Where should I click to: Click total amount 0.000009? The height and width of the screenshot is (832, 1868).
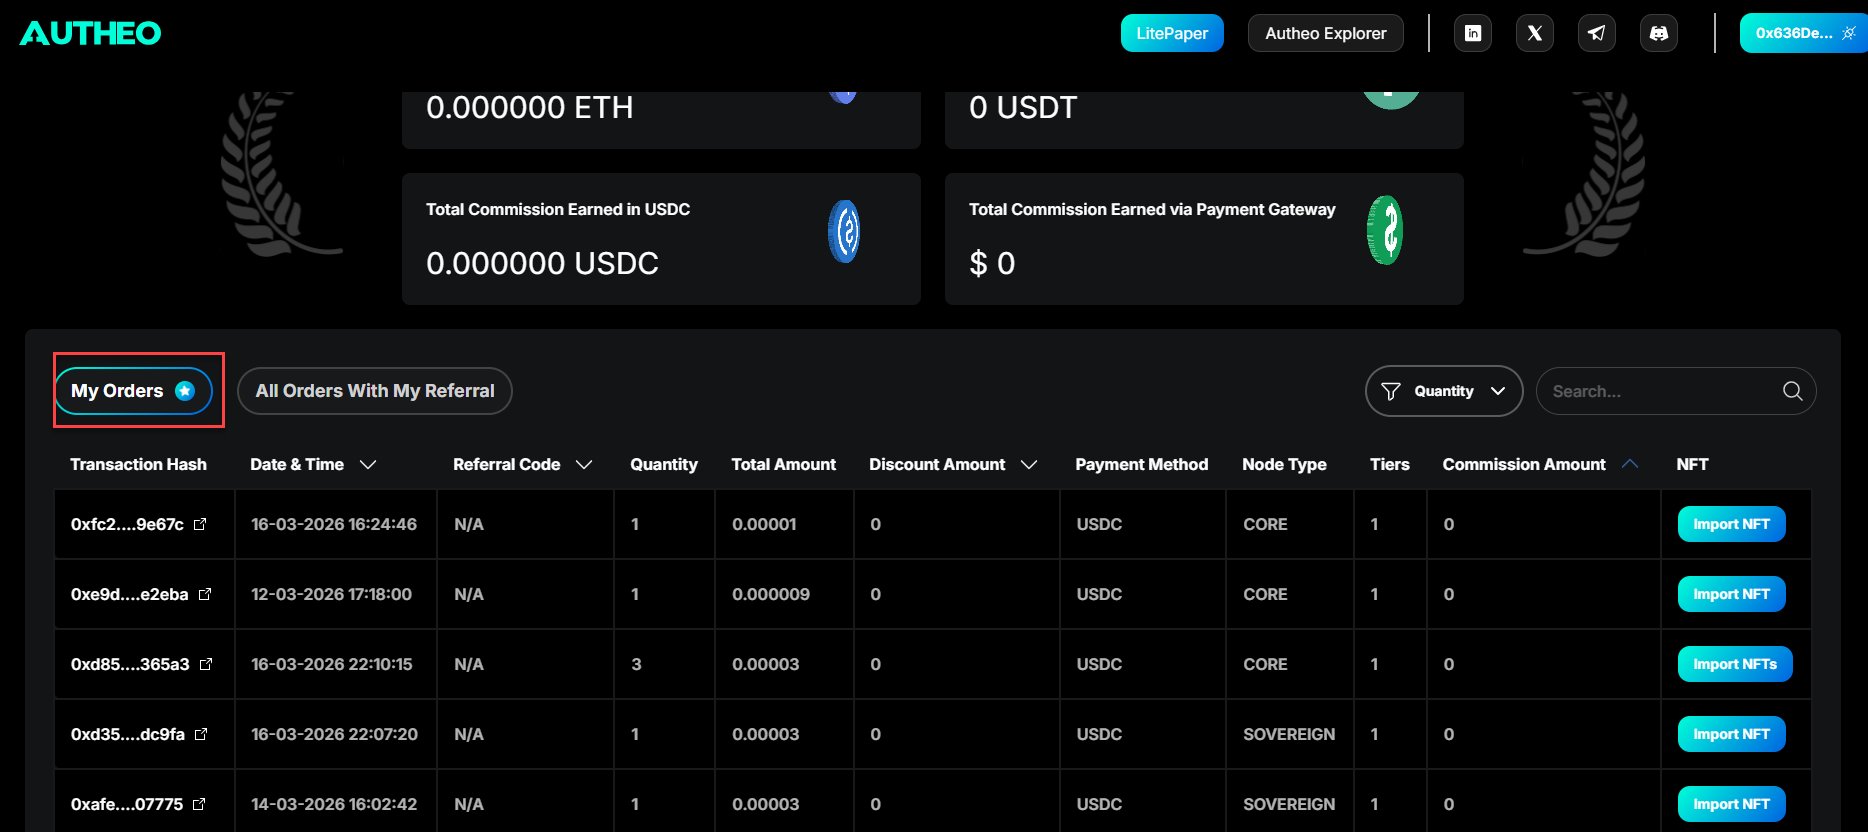tap(771, 594)
